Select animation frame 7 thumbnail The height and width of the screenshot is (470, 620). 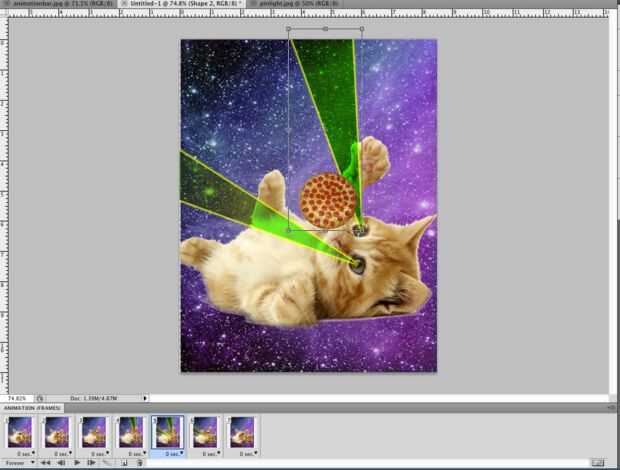click(x=242, y=432)
